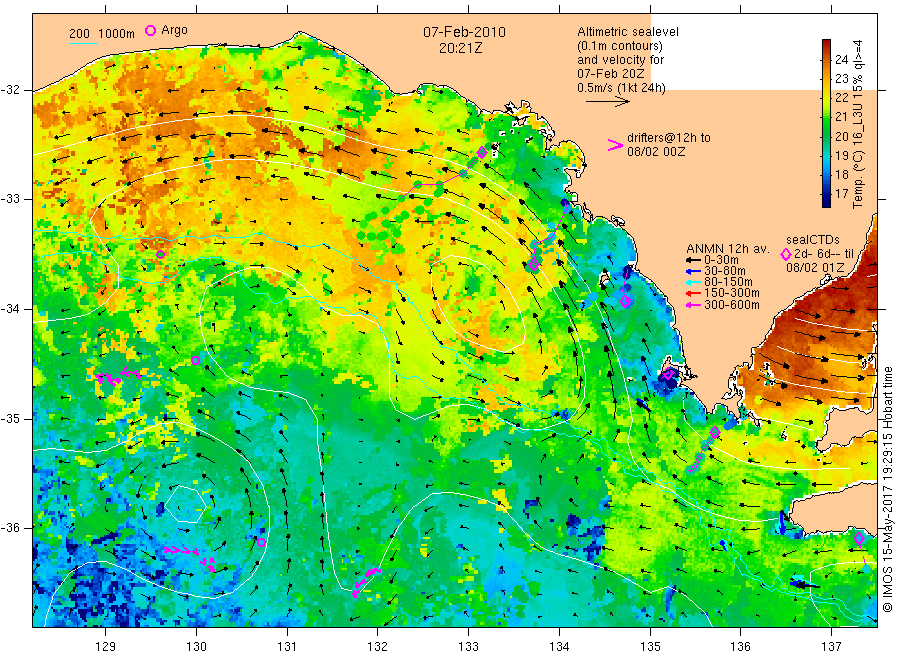Click the black 0-30m arrow in the ANMN legend
Image resolution: width=900 pixels, height=660 pixels.
[x=693, y=260]
